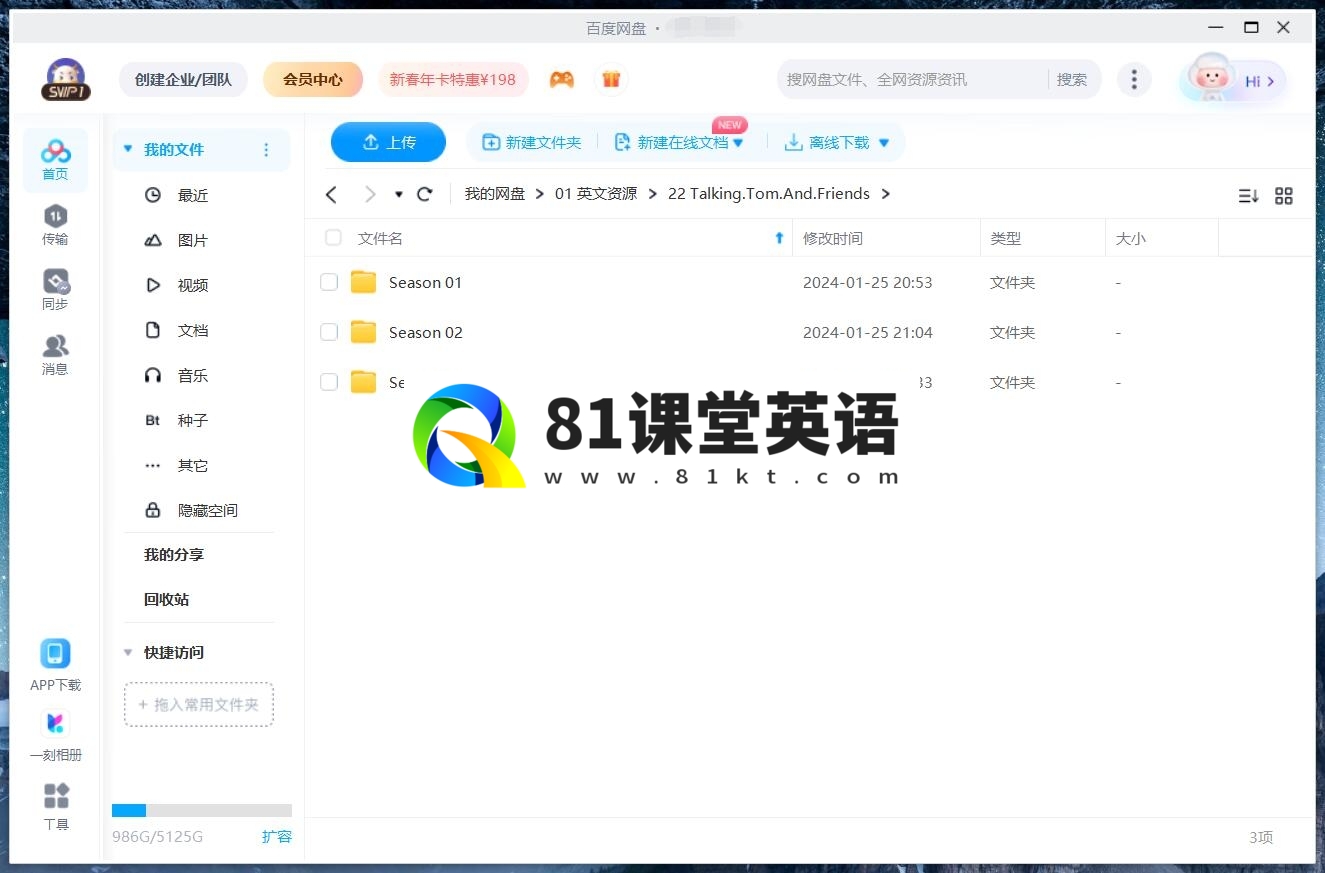
Task: Open the sort order icon
Action: tap(1248, 196)
